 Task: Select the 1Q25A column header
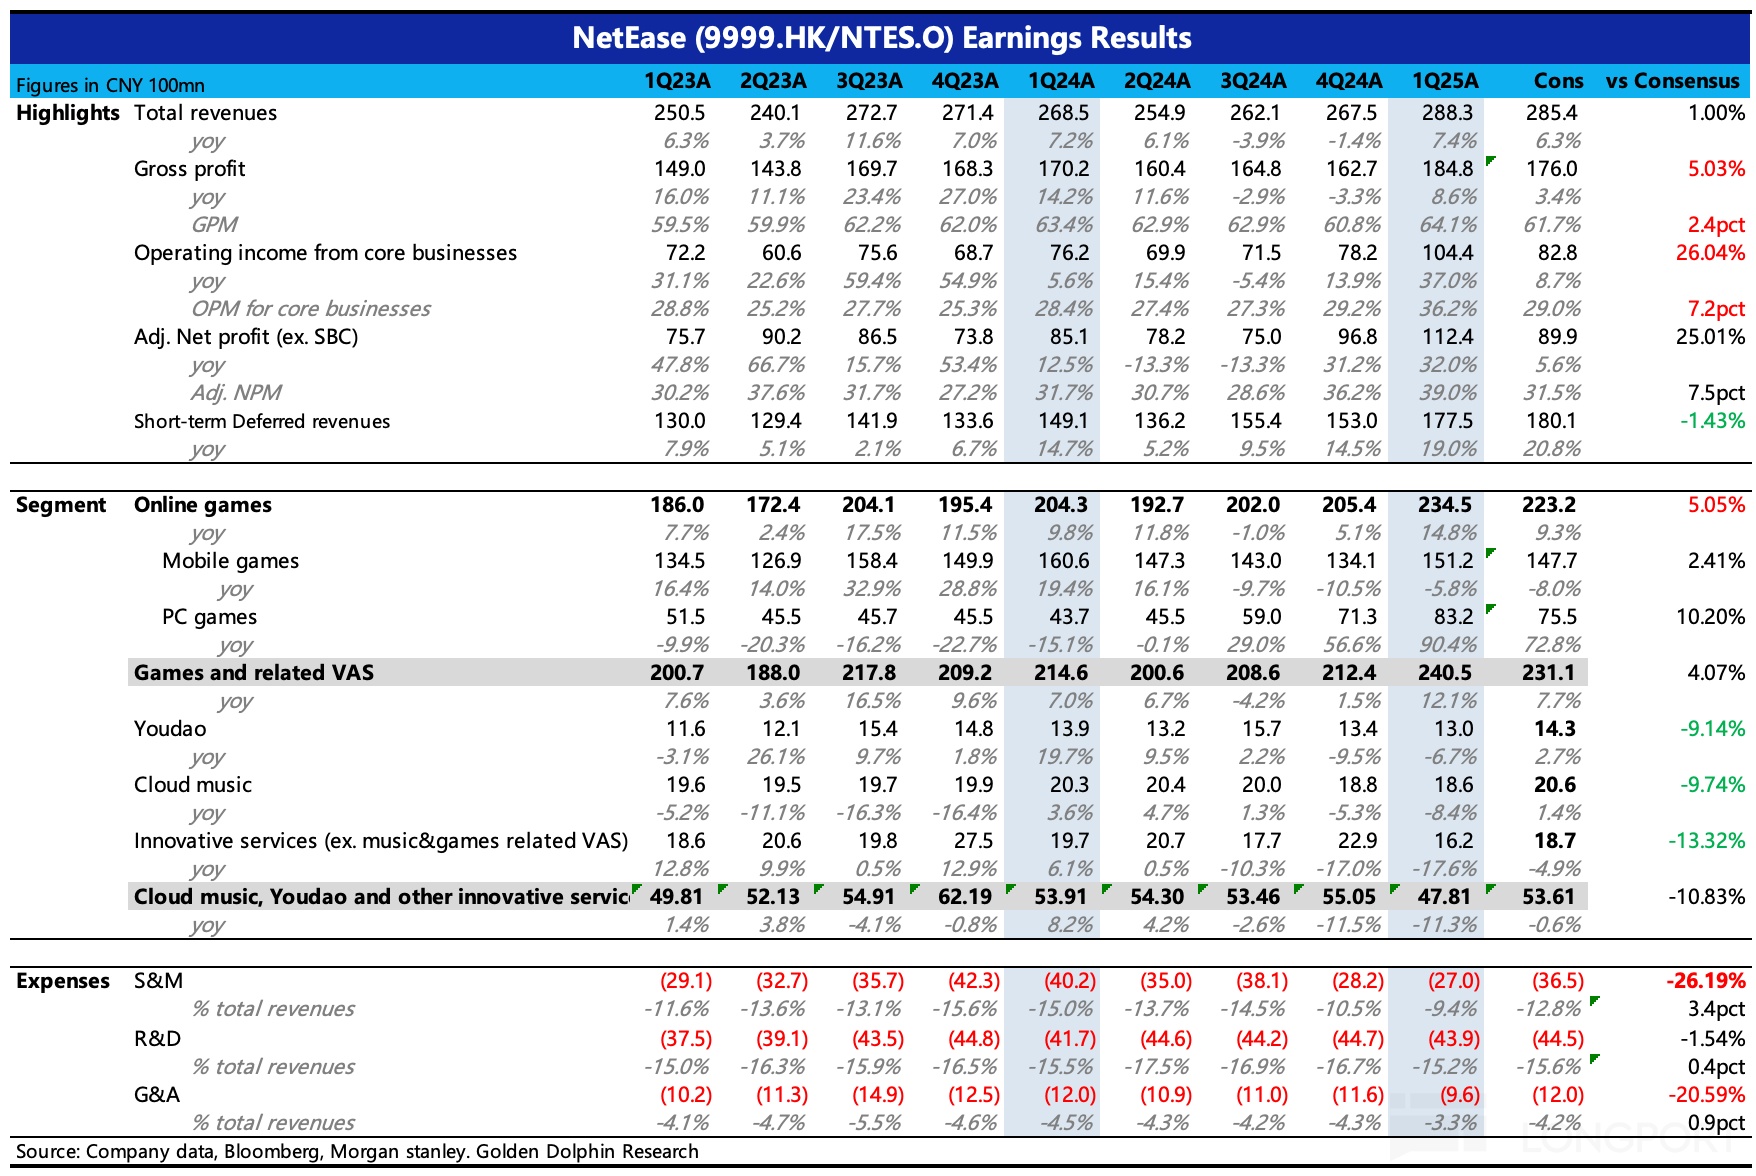[1445, 81]
